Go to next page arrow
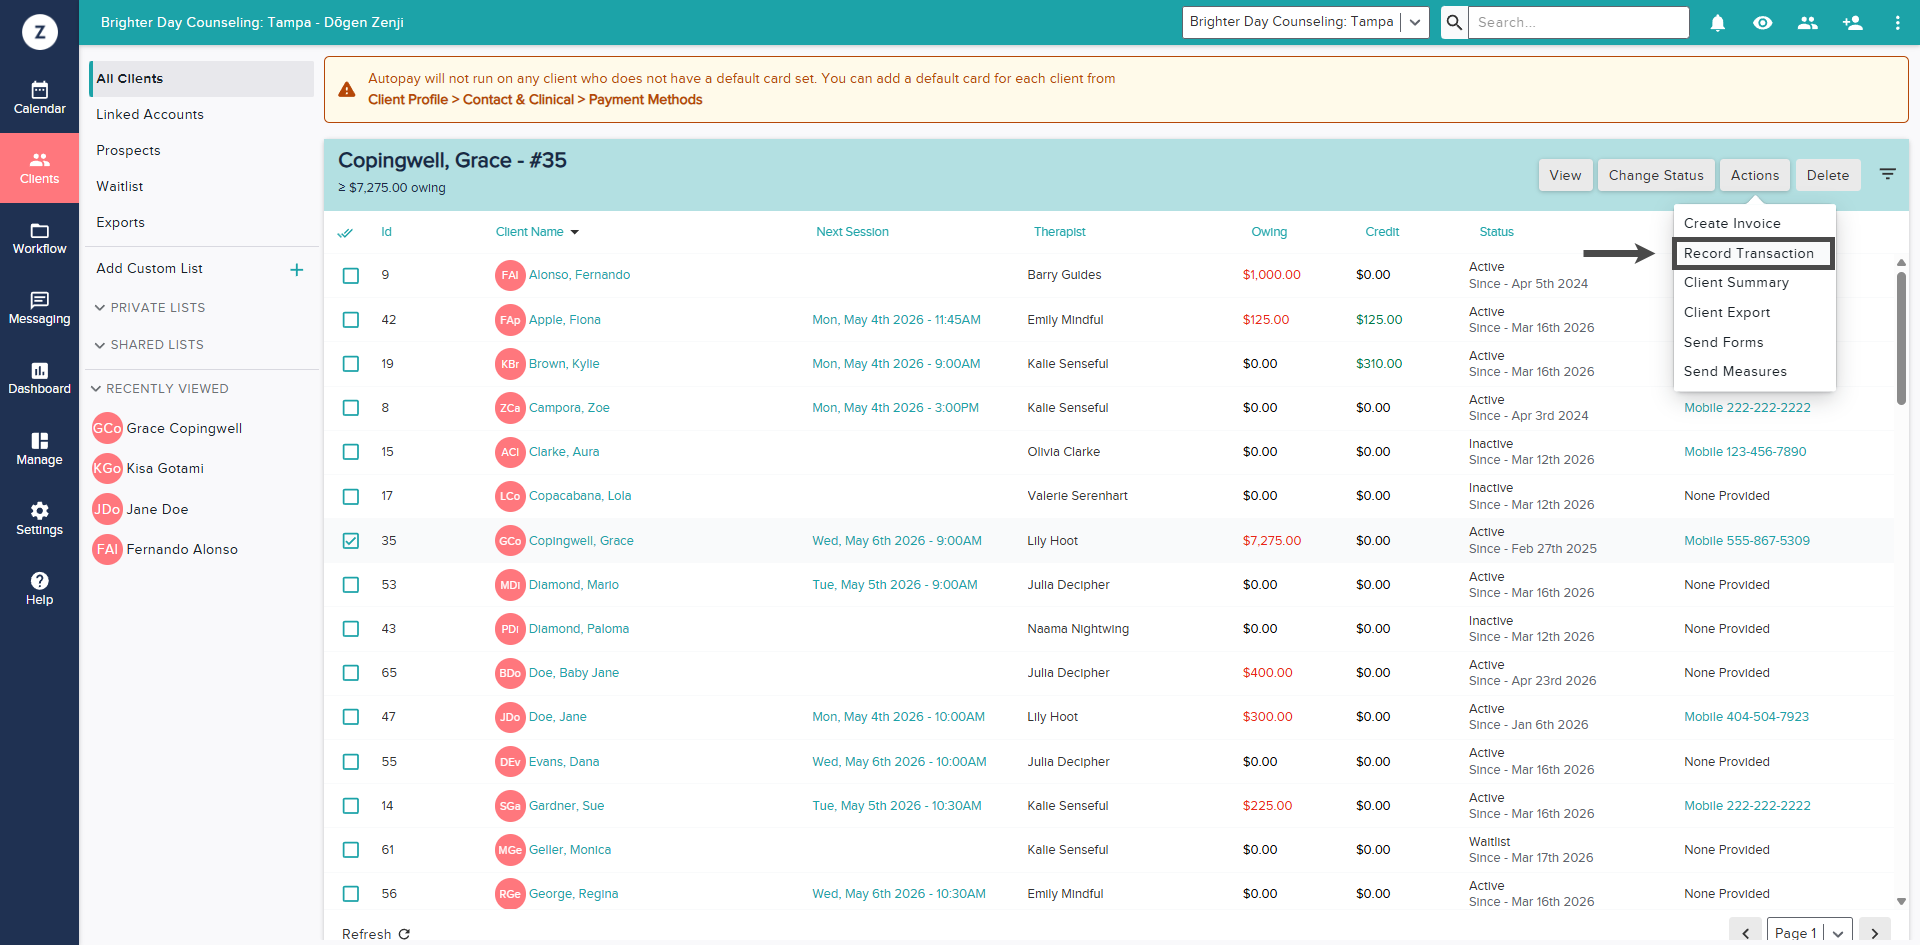This screenshot has width=1920, height=945. tap(1874, 932)
